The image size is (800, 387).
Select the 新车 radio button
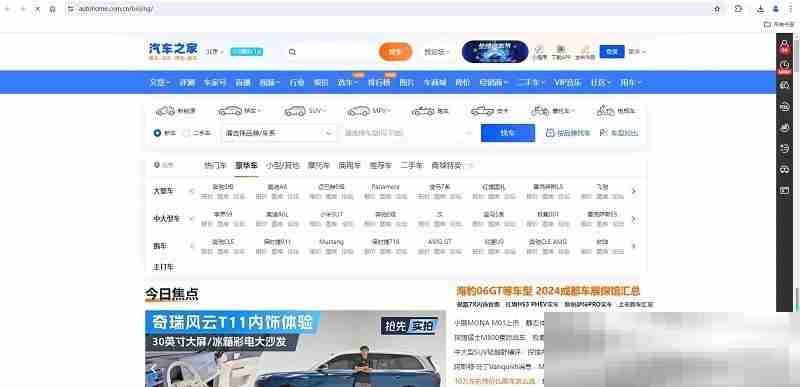click(157, 133)
